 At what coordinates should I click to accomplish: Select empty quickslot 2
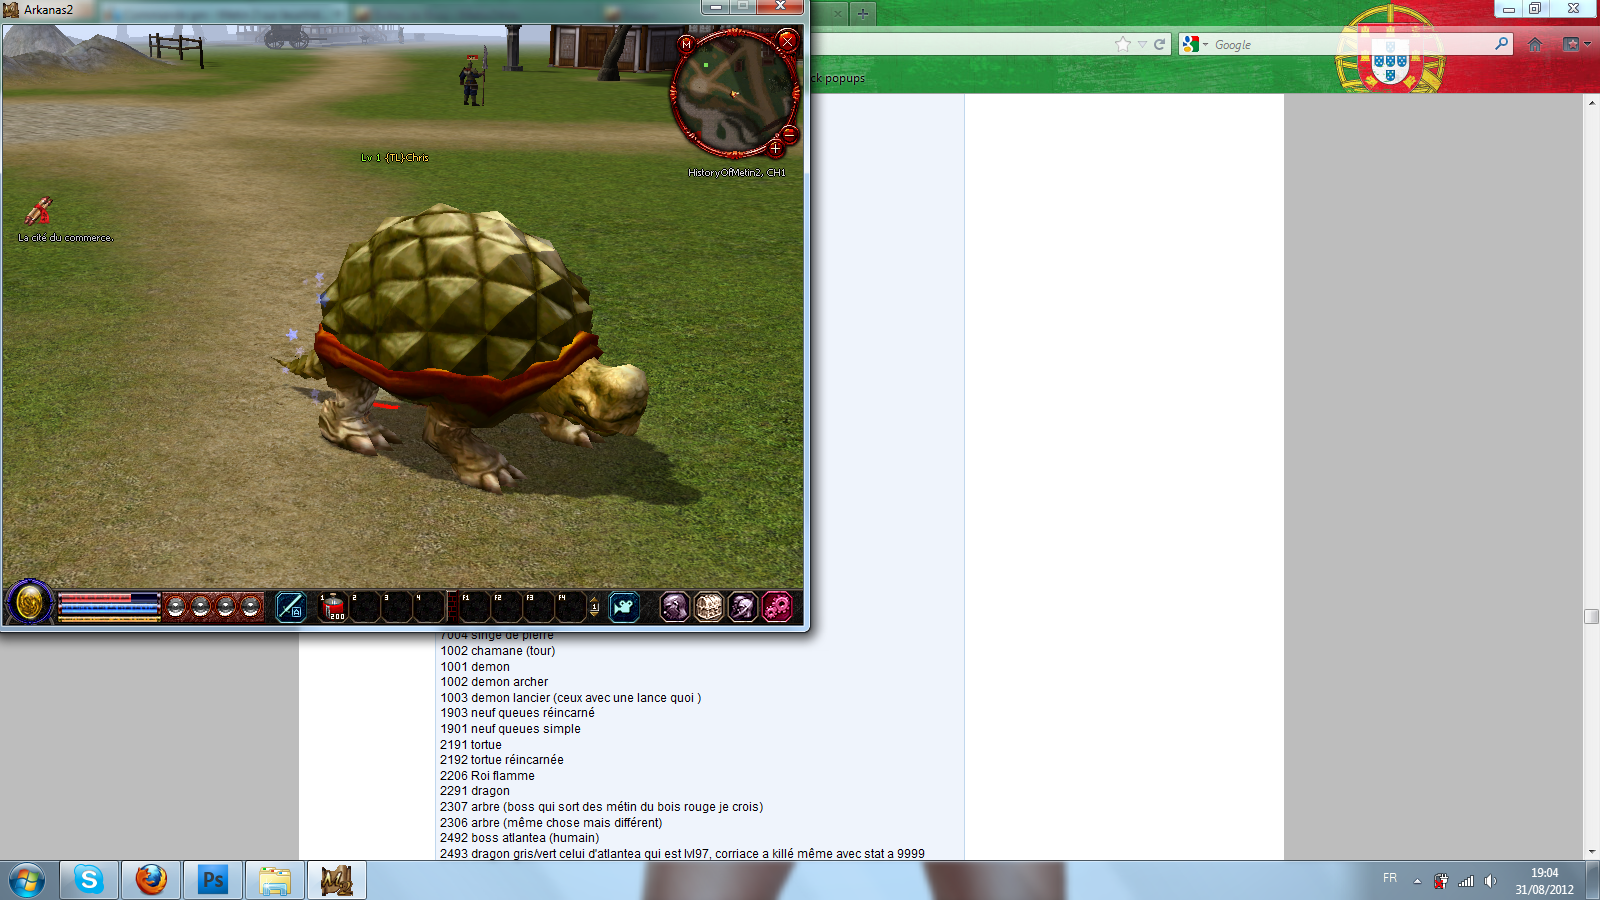[365, 606]
